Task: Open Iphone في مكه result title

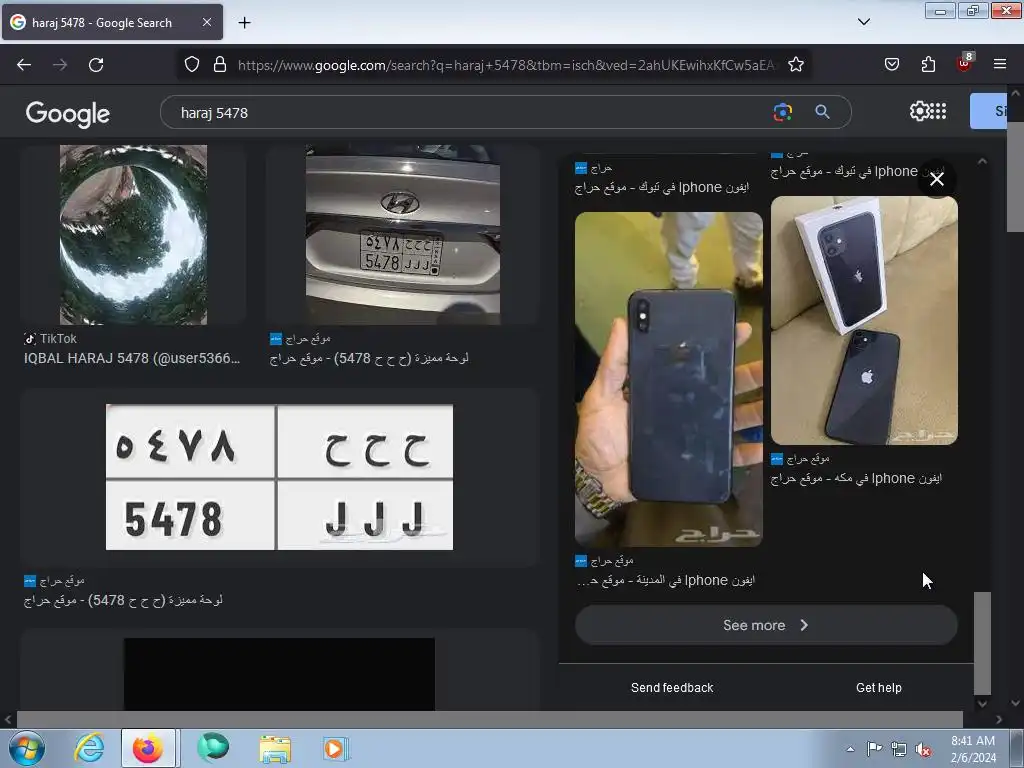Action: (x=856, y=478)
